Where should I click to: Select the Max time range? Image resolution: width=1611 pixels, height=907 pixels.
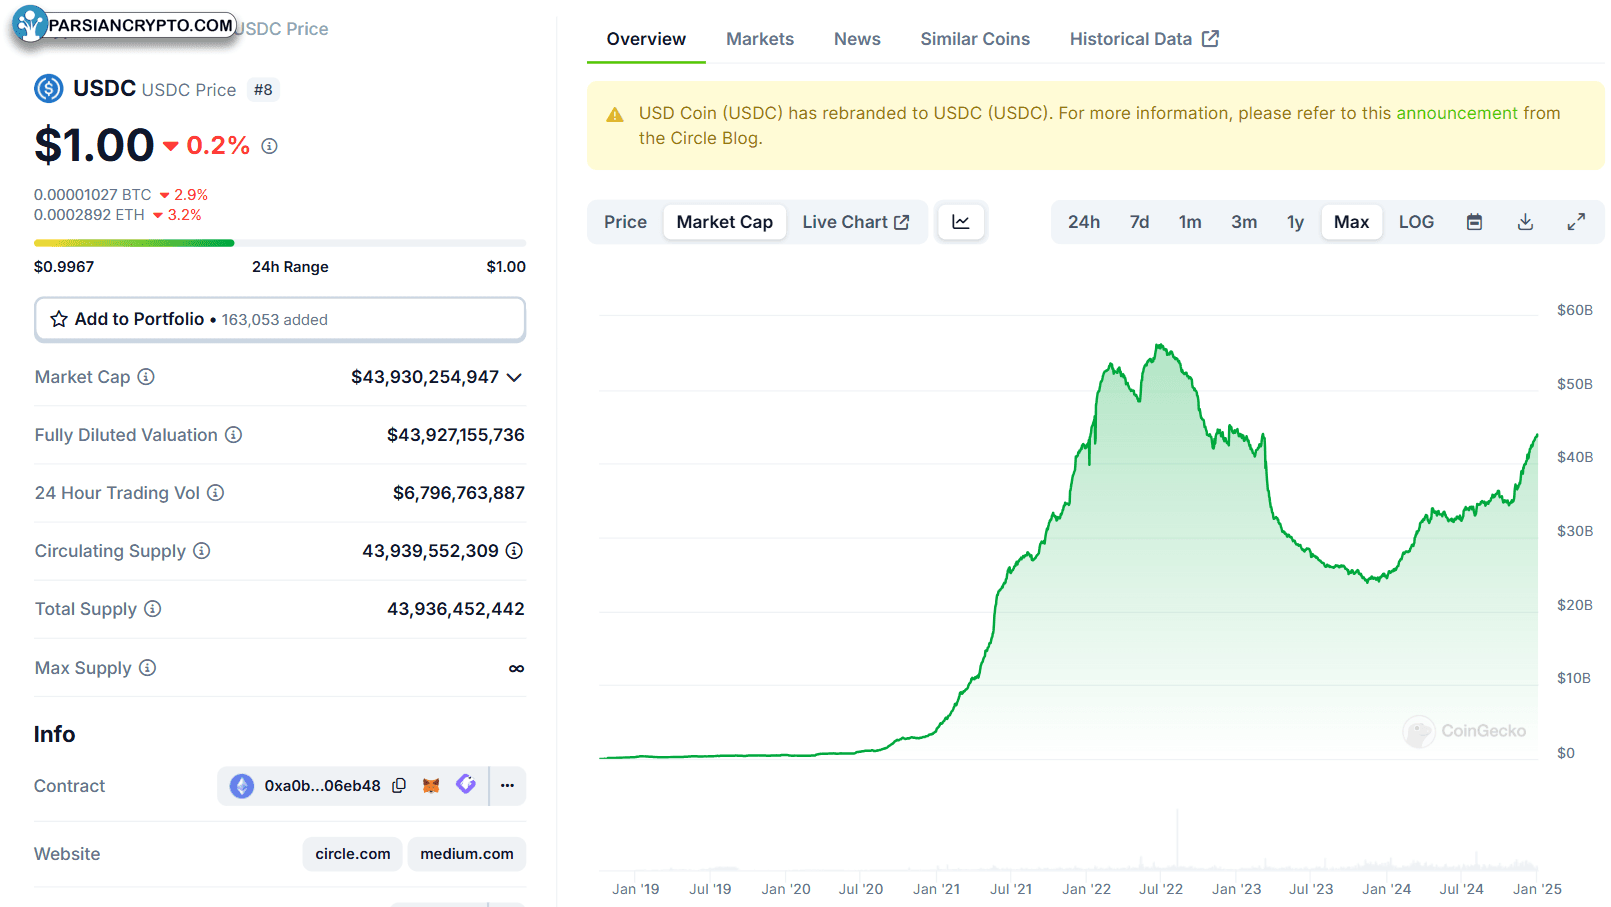click(x=1352, y=222)
